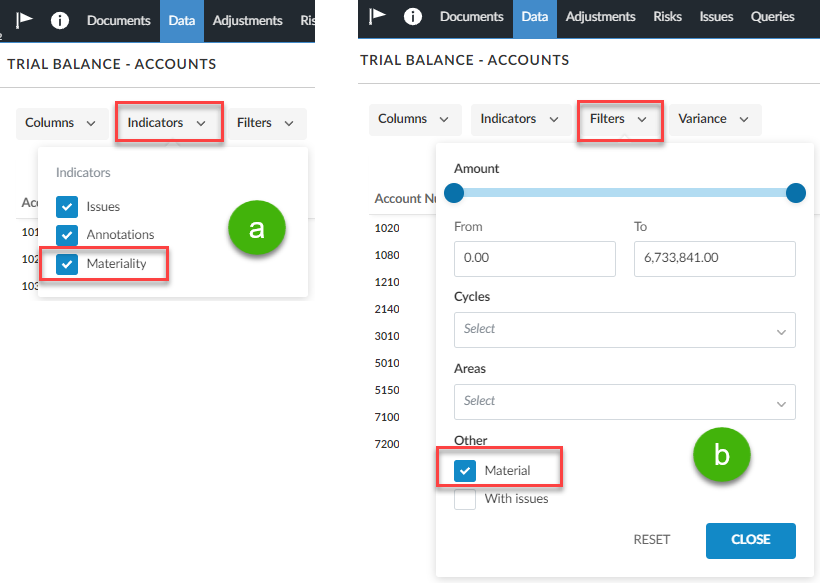Open Indicators dropdown in the right screenshot

click(521, 120)
